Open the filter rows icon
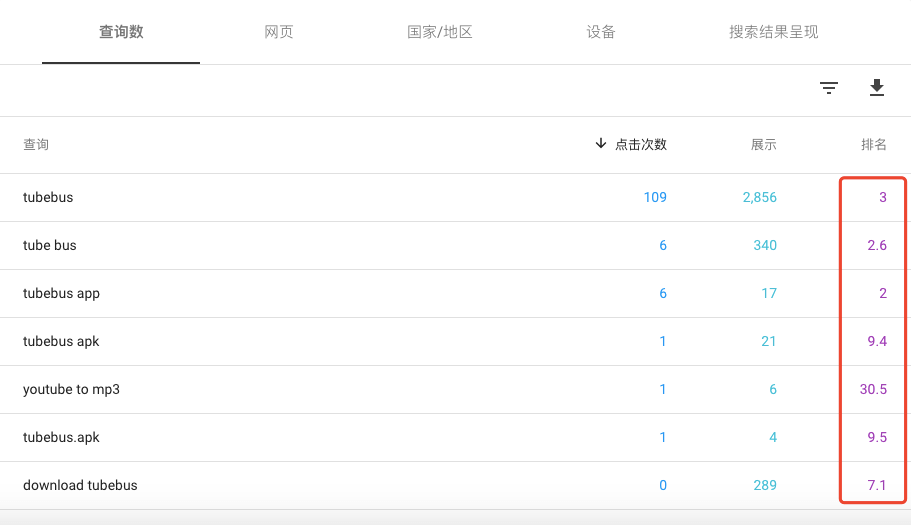Screen dimensions: 911x525 coord(828,88)
